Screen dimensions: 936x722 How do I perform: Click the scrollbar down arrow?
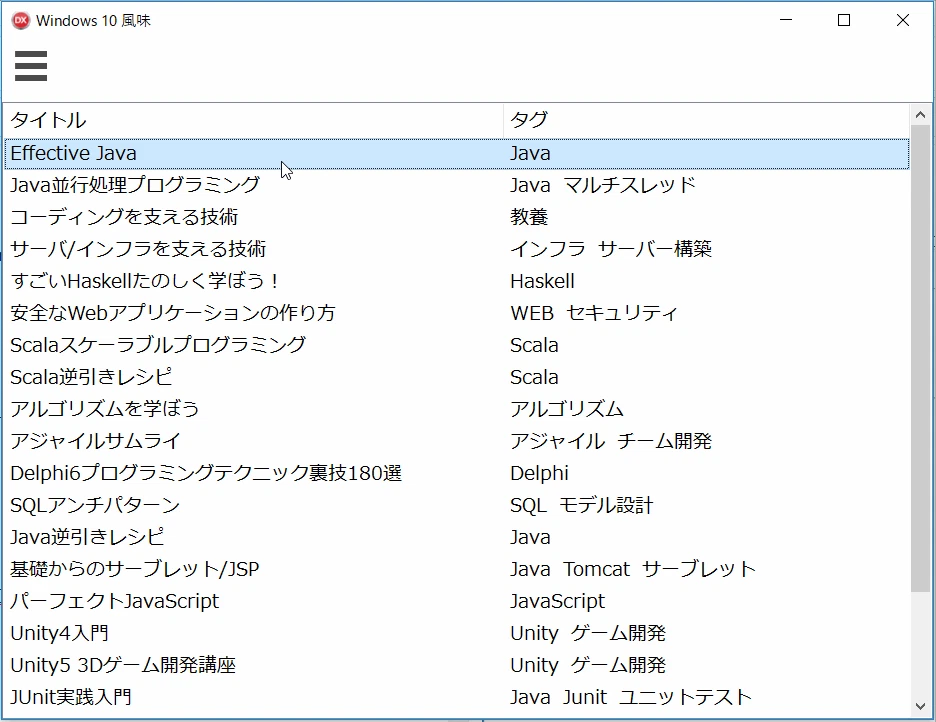pyautogui.click(x=920, y=706)
